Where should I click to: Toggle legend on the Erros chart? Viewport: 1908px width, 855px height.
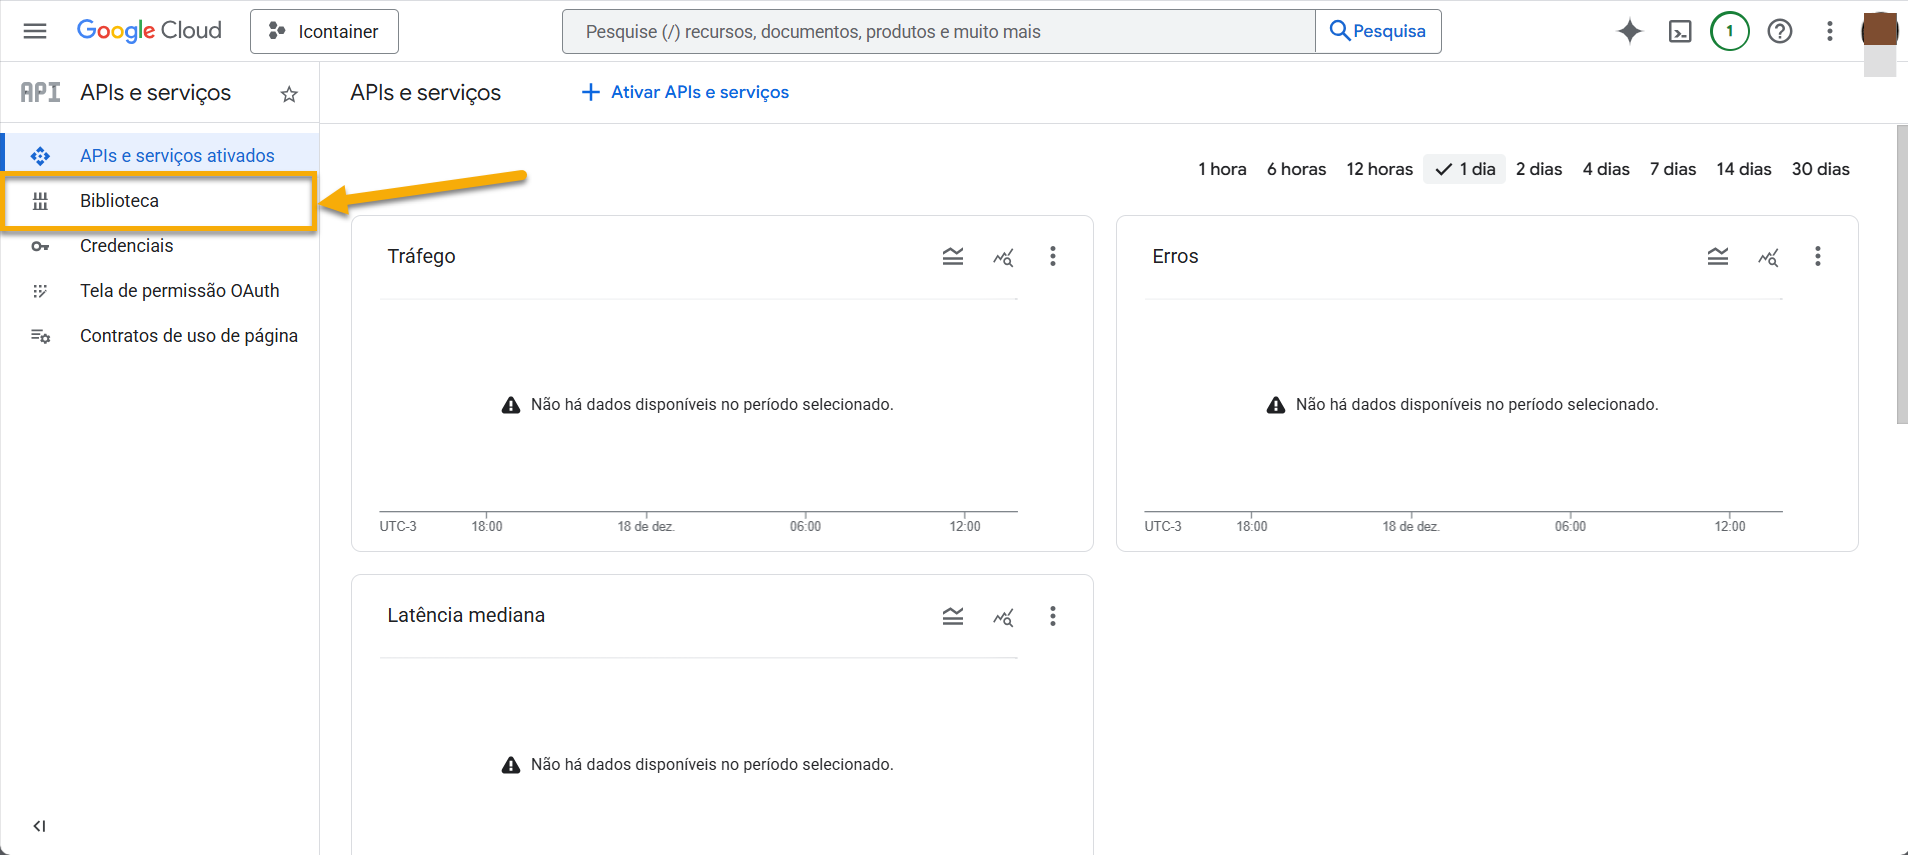[x=1718, y=257]
